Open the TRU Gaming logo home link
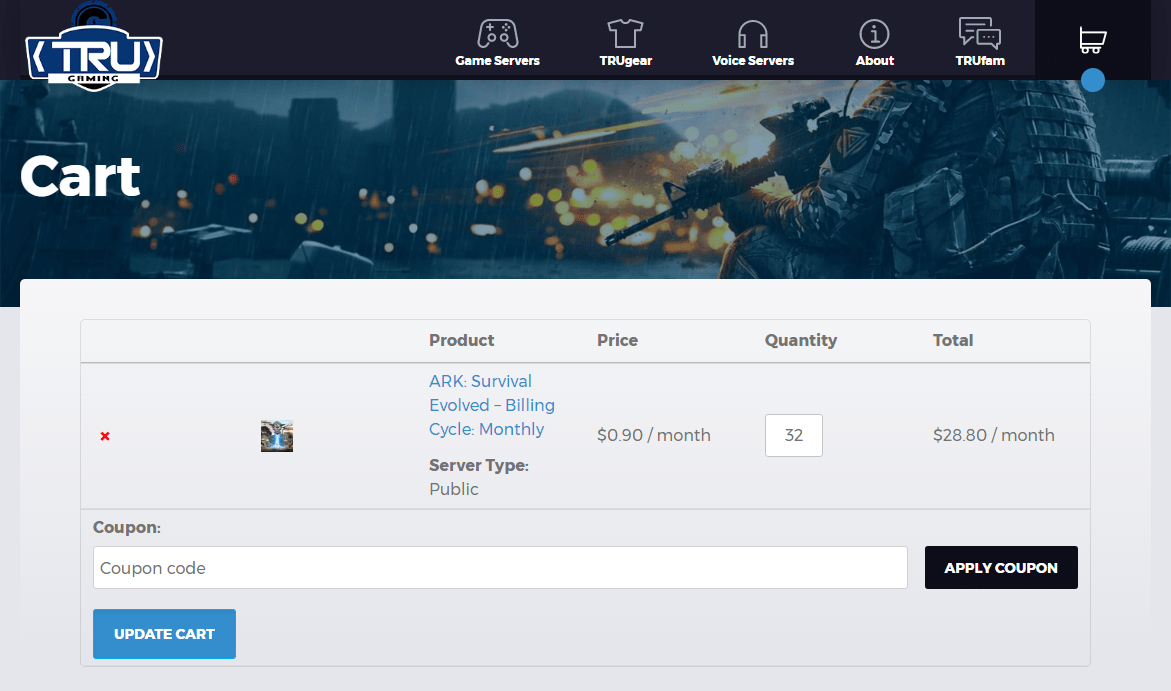 [x=94, y=46]
